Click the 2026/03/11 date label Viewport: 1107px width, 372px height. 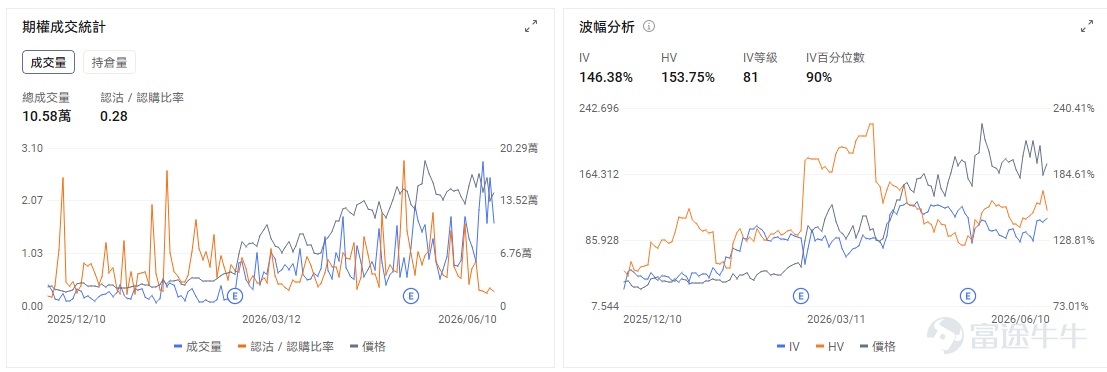coord(836,319)
